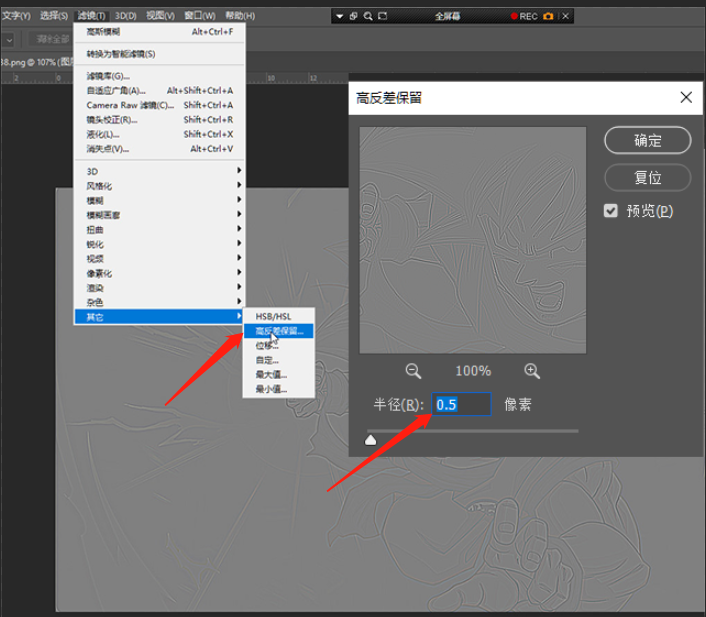706x617 pixels.
Task: Click the 半径 radius input field
Action: [x=461, y=404]
